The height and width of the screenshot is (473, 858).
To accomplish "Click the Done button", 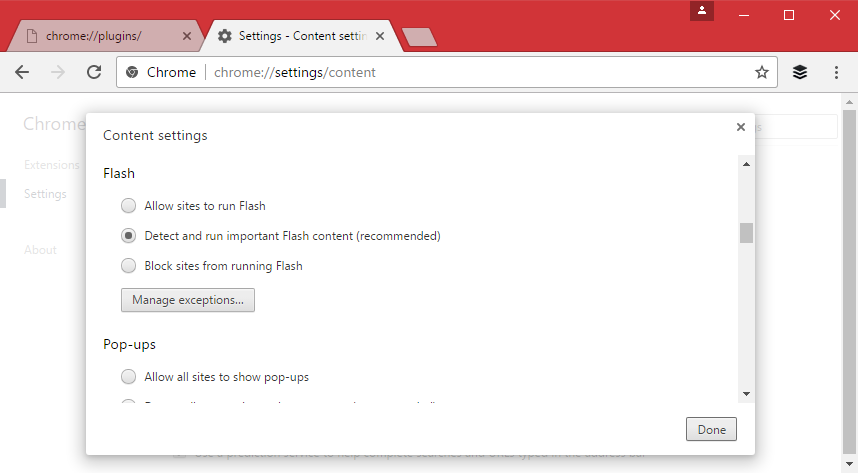I will (x=711, y=429).
